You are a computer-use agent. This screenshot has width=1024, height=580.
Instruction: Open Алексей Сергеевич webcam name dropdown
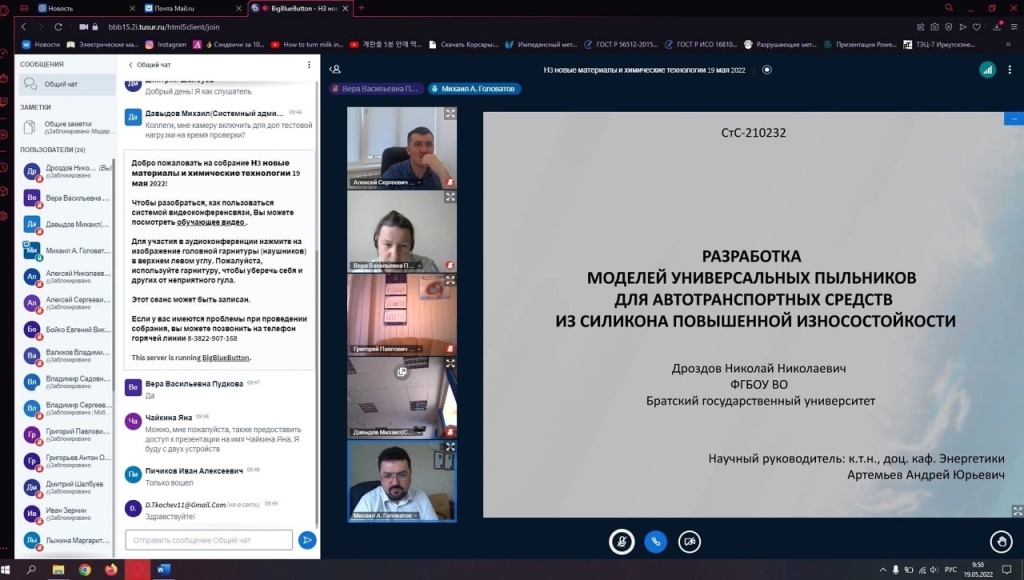pos(386,182)
